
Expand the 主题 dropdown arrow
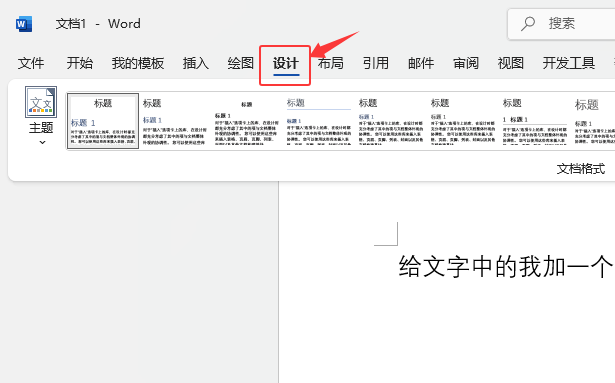pyautogui.click(x=42, y=142)
